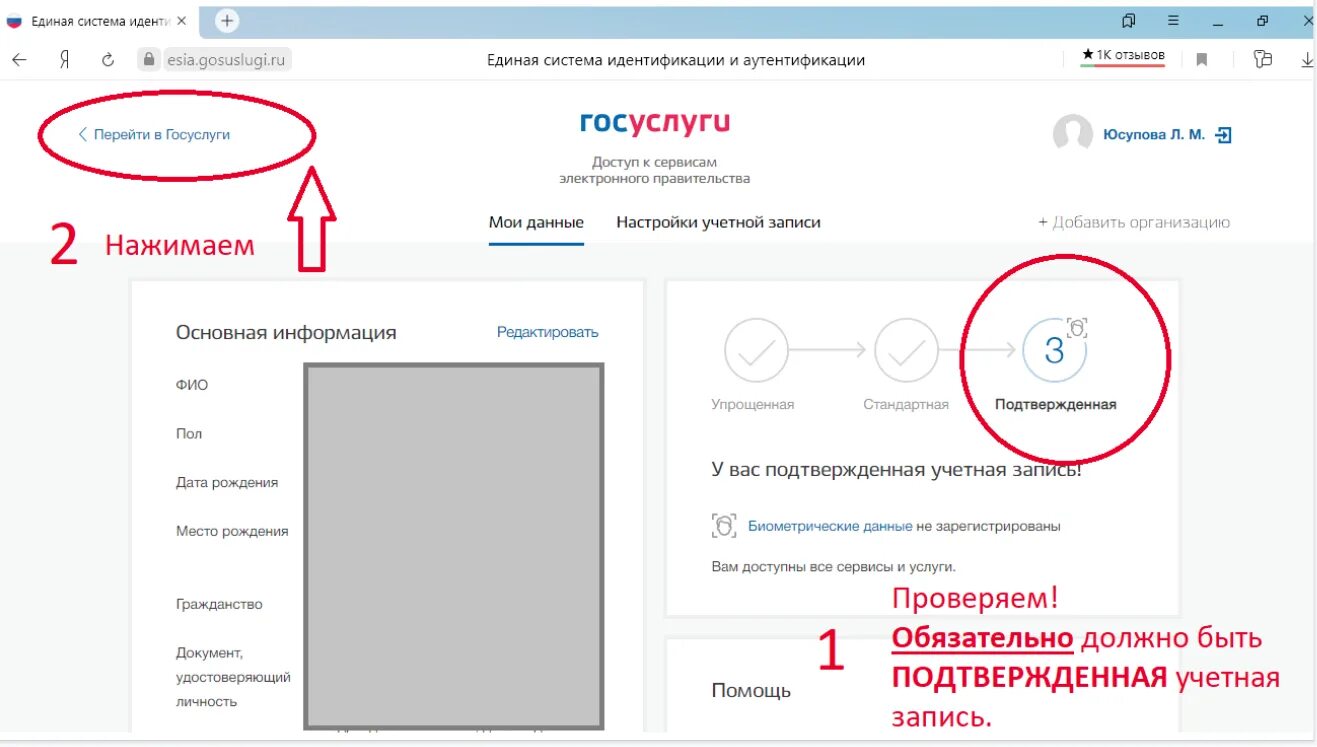
Task: Click Вам доступны все сервисы и услуги
Action: [834, 566]
